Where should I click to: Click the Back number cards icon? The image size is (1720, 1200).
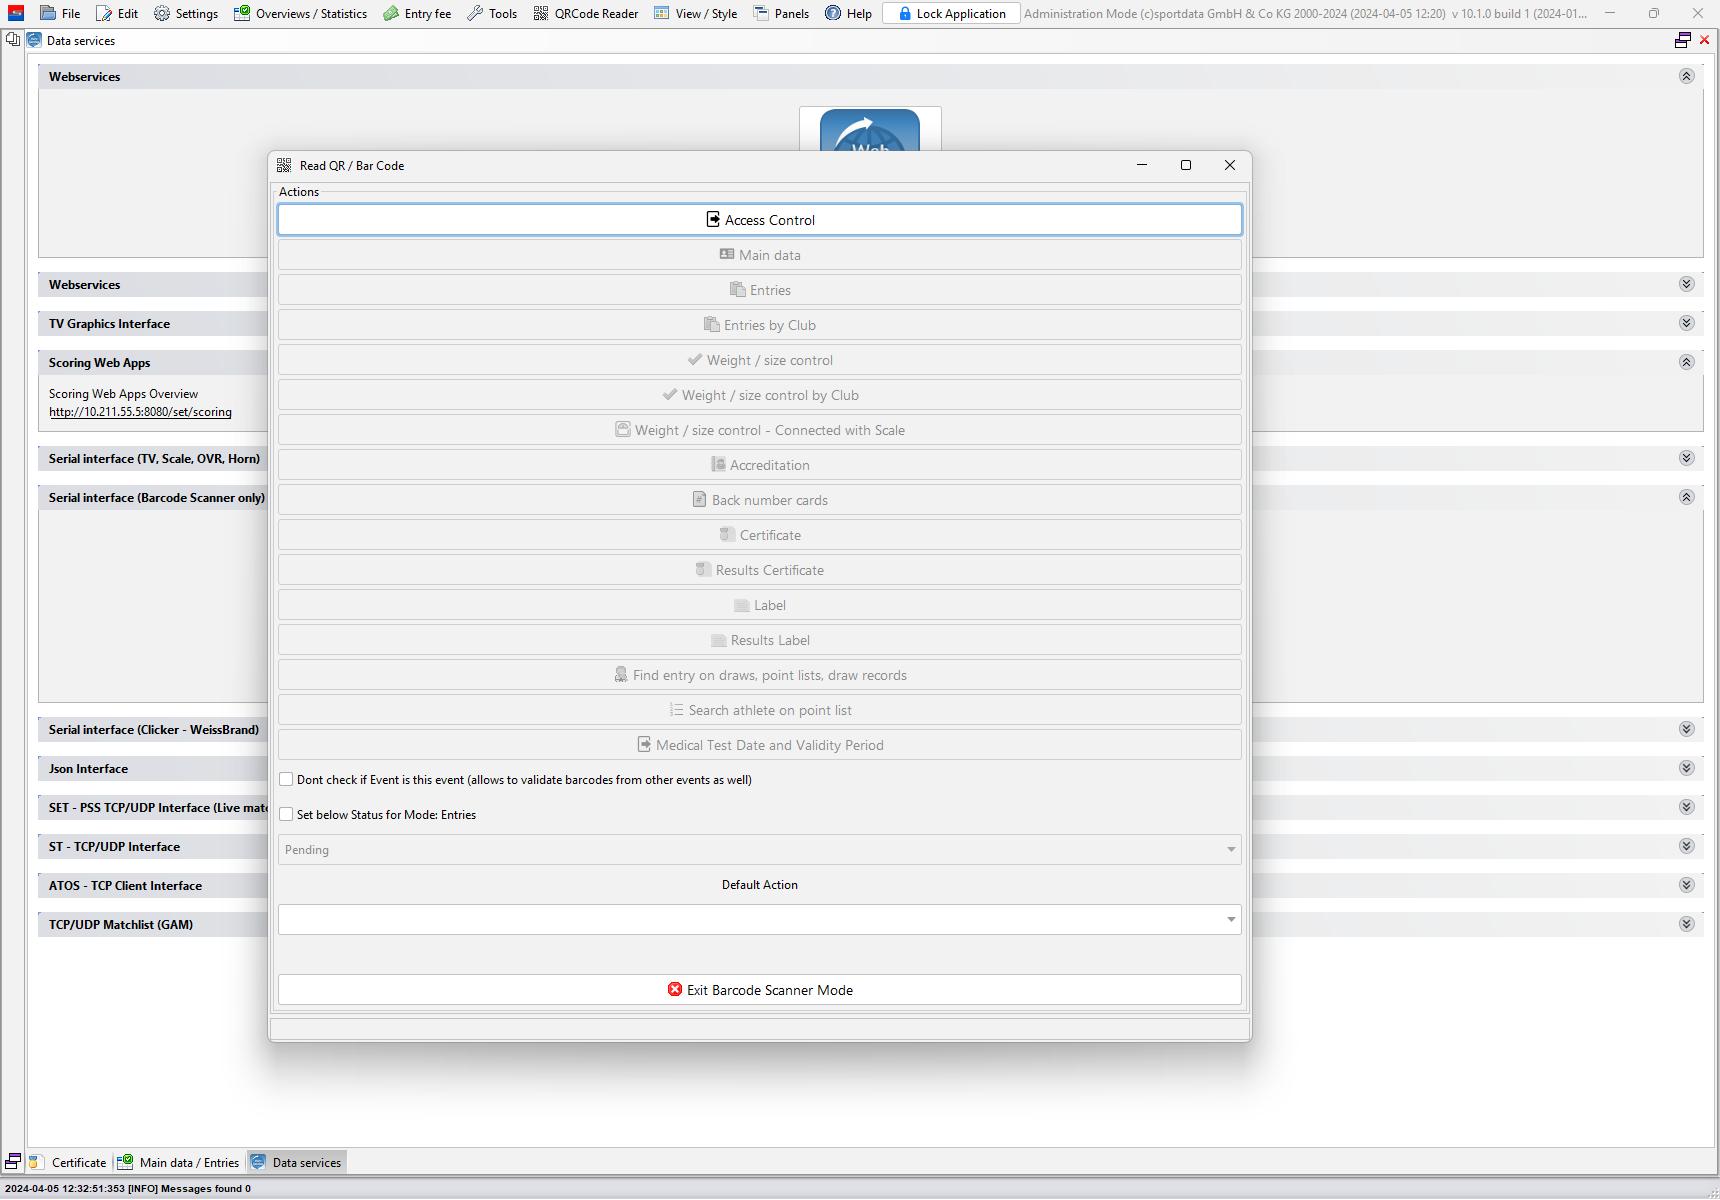[700, 499]
